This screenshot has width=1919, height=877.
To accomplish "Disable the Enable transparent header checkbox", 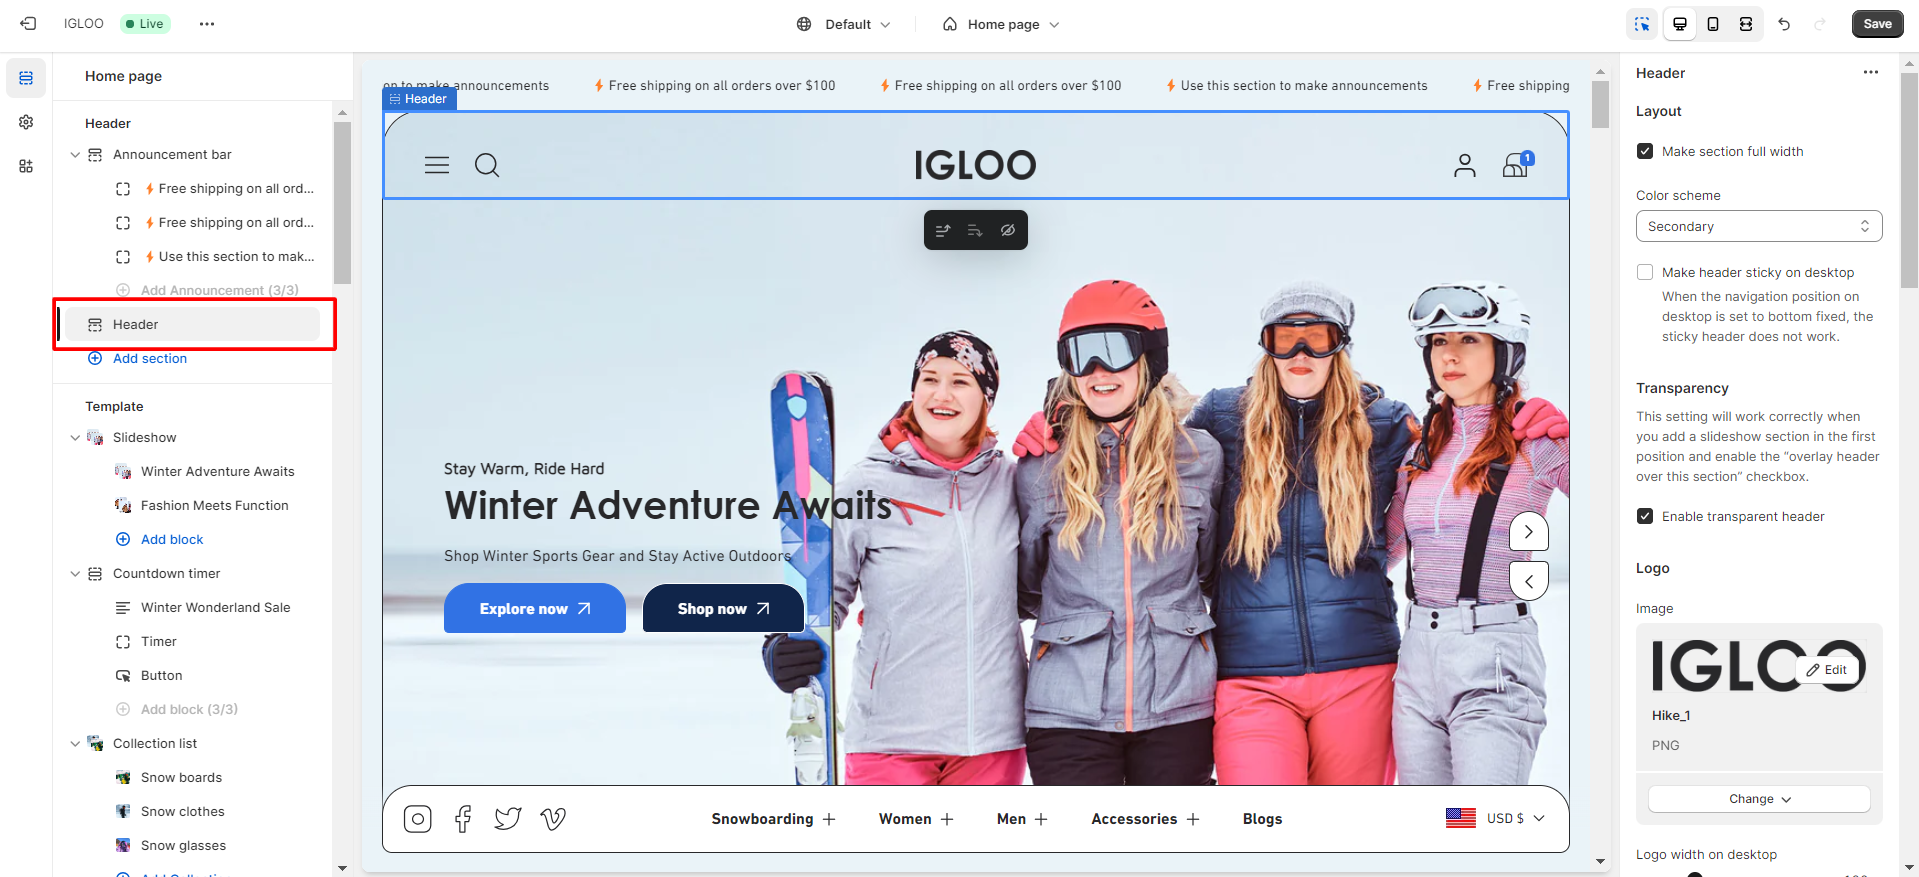I will coord(1645,516).
